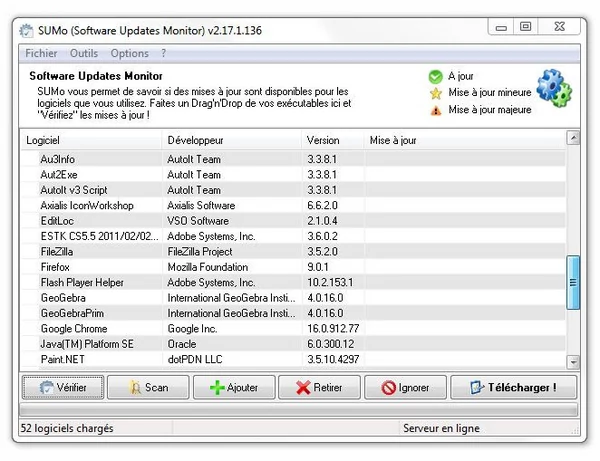Select the Java(TM) Platform SE row
Viewport: 600px width, 461px height.
pyautogui.click(x=293, y=344)
